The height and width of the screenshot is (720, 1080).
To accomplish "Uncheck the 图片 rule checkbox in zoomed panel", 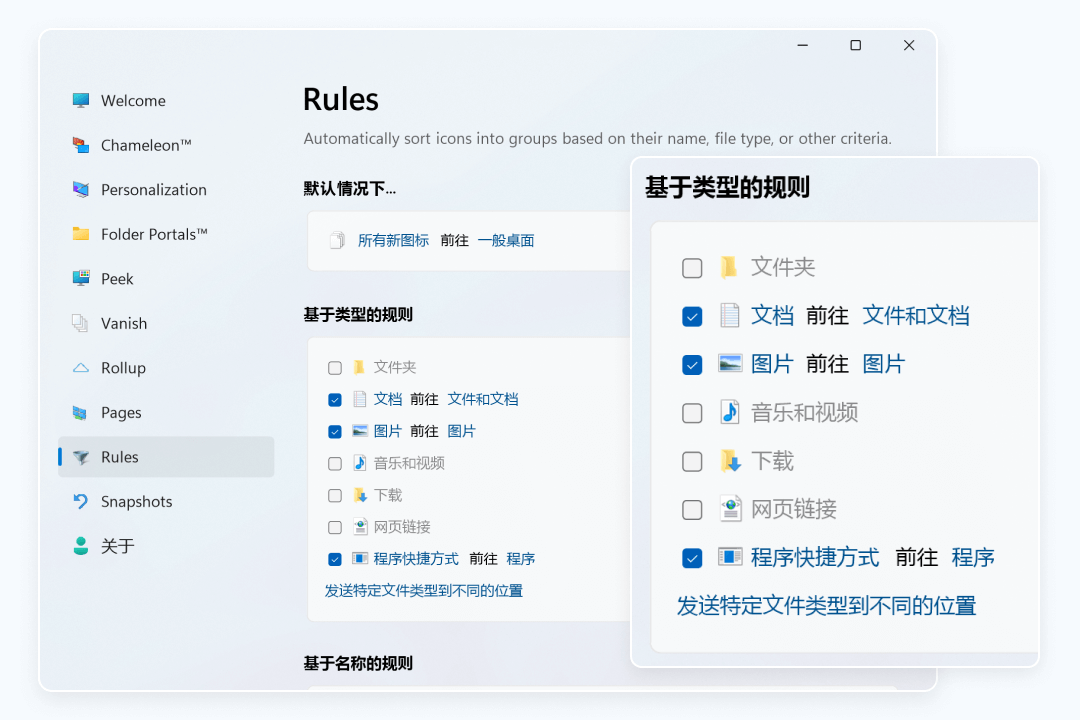I will click(692, 365).
